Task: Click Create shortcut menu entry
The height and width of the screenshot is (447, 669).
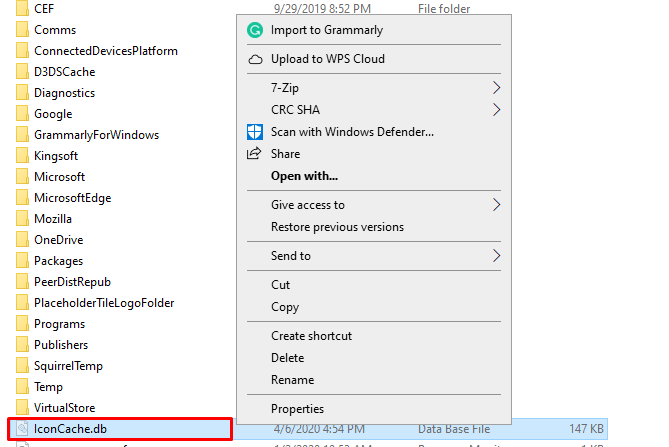Action: click(311, 336)
